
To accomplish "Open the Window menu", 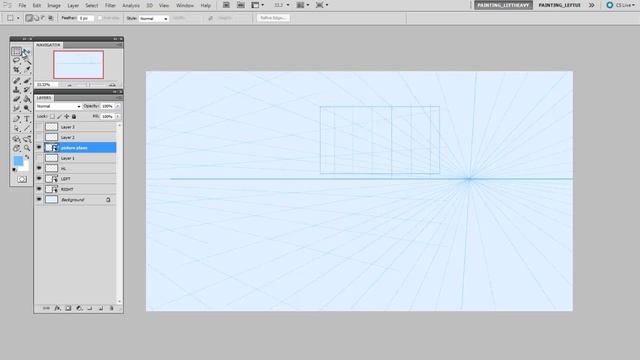I will tap(185, 6).
